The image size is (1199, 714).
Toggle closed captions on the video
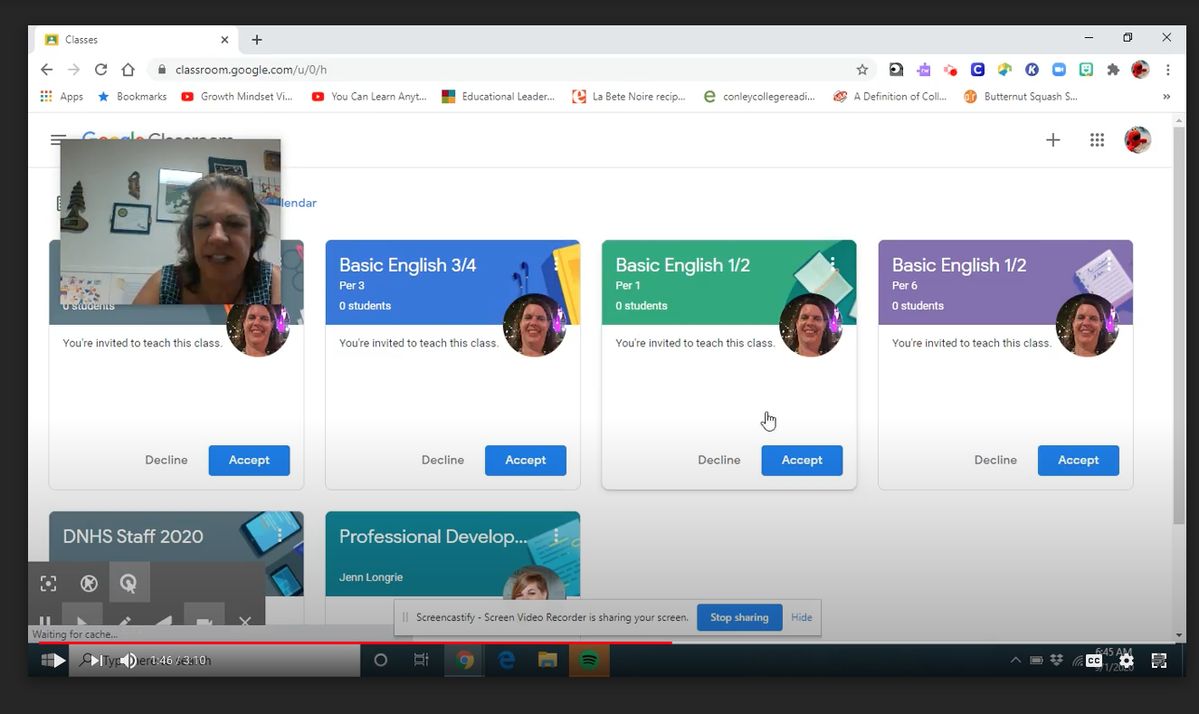[x=1093, y=660]
